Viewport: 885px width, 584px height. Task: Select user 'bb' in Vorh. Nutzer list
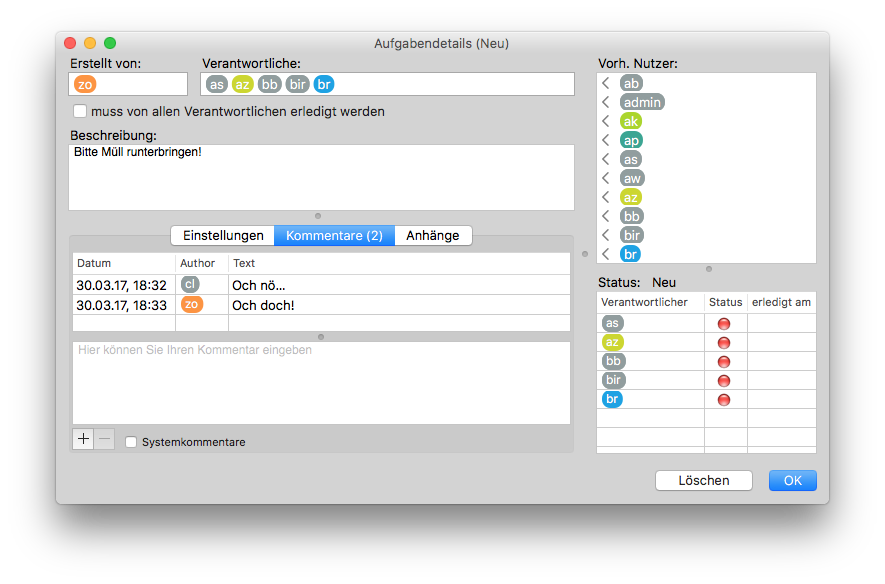click(x=632, y=216)
